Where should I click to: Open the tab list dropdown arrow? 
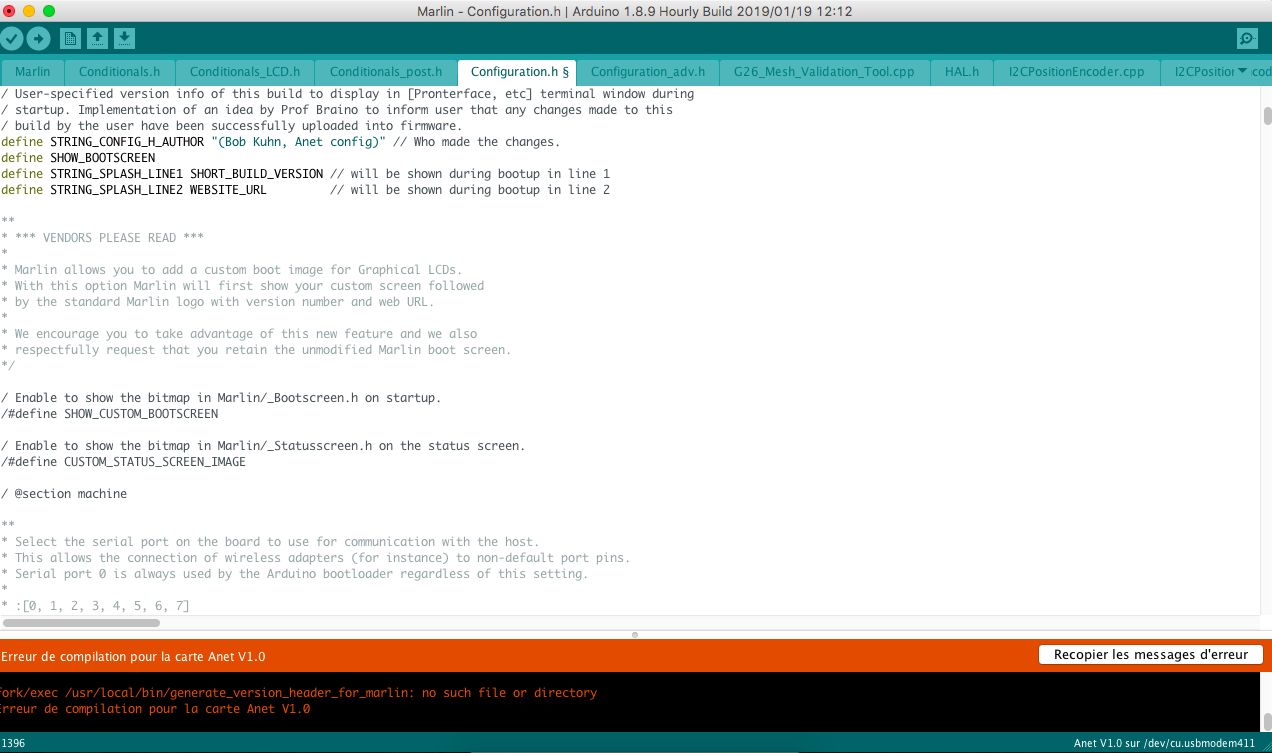coord(1243,71)
